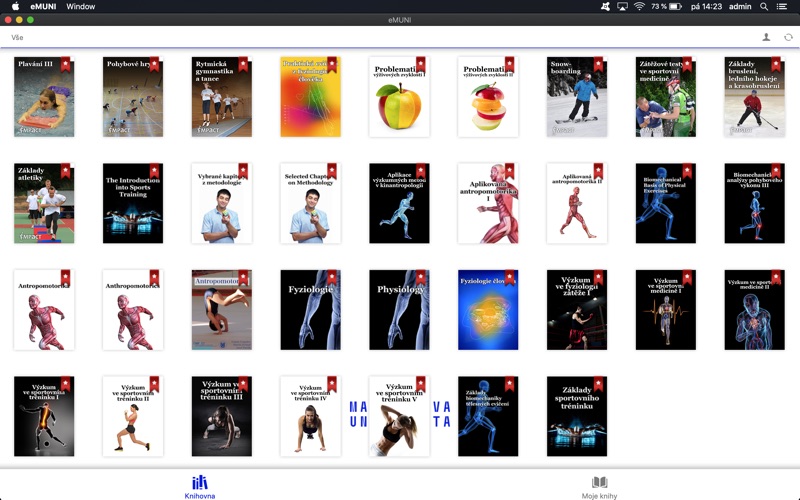800x500 pixels.
Task: Click star bookmark on Physiology cover
Action: (x=420, y=278)
